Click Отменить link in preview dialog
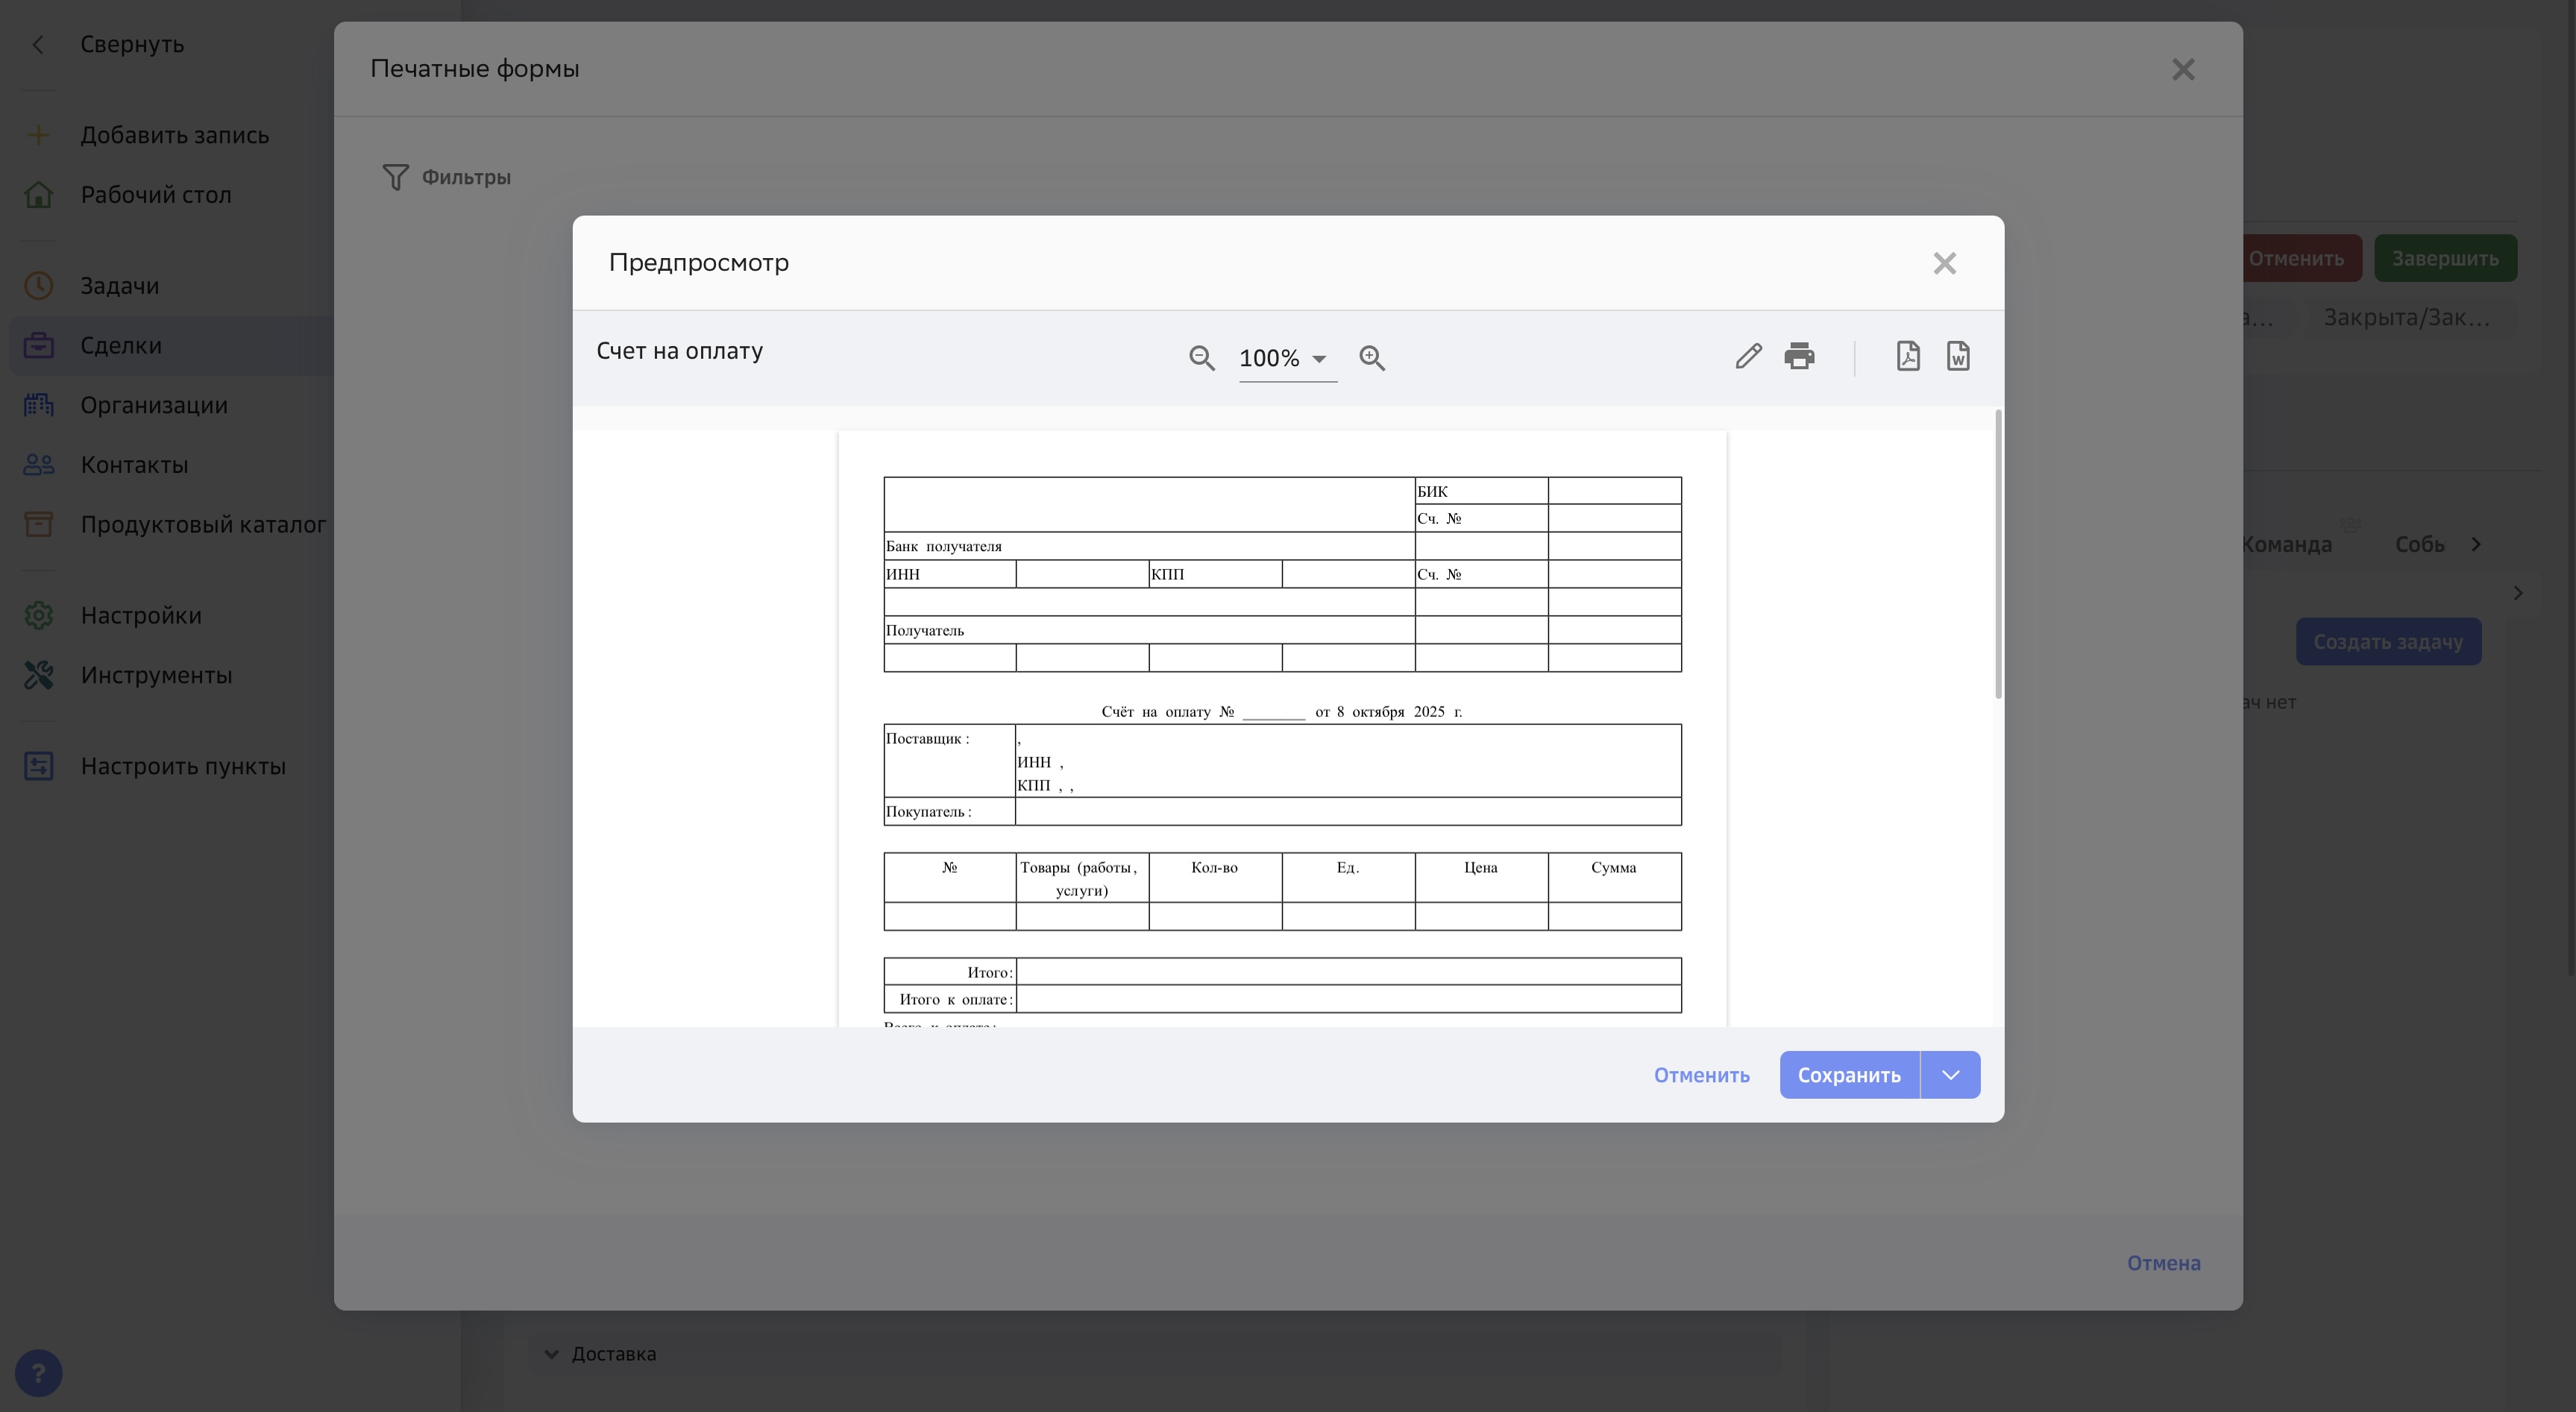This screenshot has width=2576, height=1412. 1701,1075
